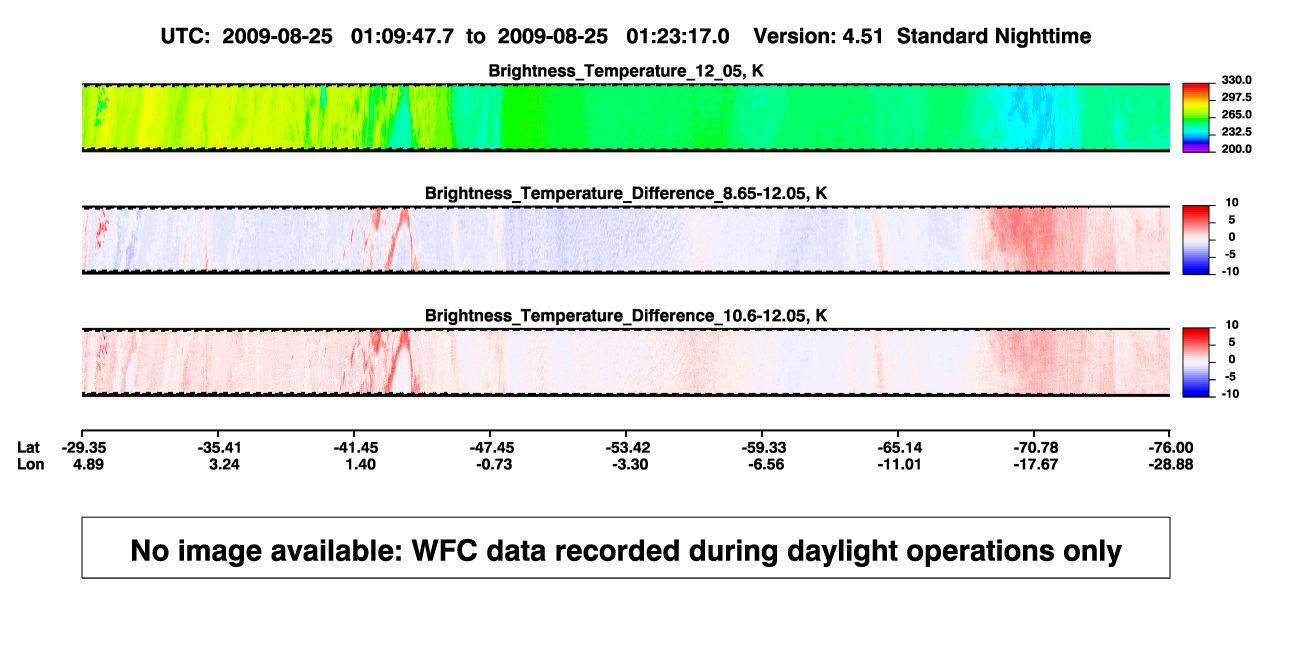This screenshot has width=1300, height=667.
Task: Click longitude value -0.73
Action: click(x=495, y=464)
